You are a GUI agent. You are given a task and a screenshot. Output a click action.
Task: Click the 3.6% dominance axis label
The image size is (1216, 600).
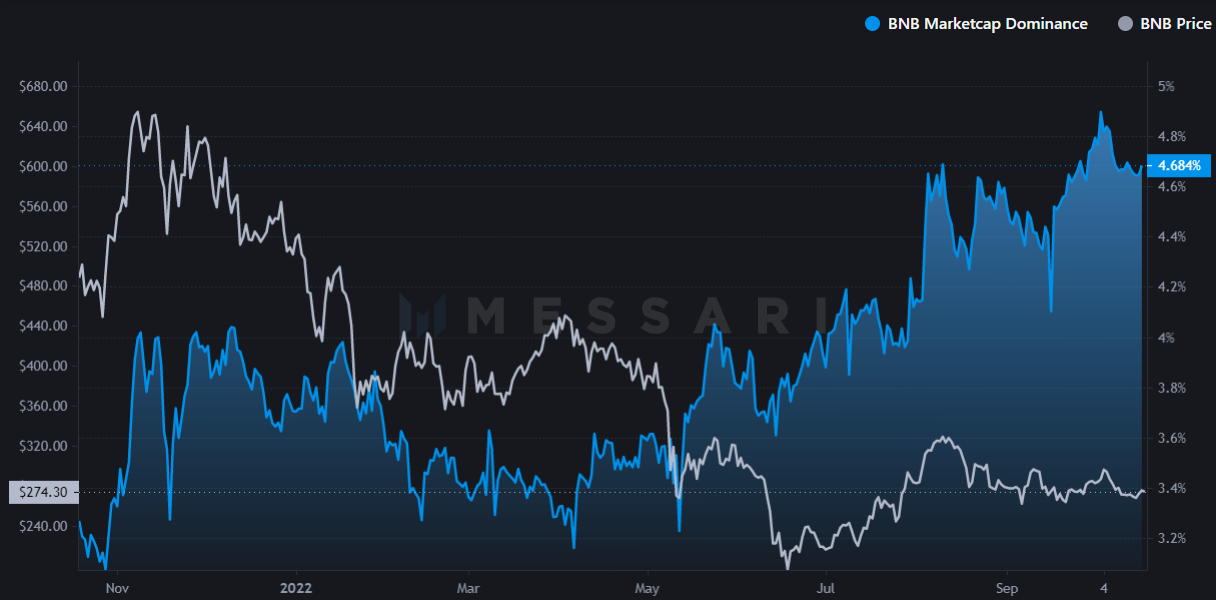1172,438
